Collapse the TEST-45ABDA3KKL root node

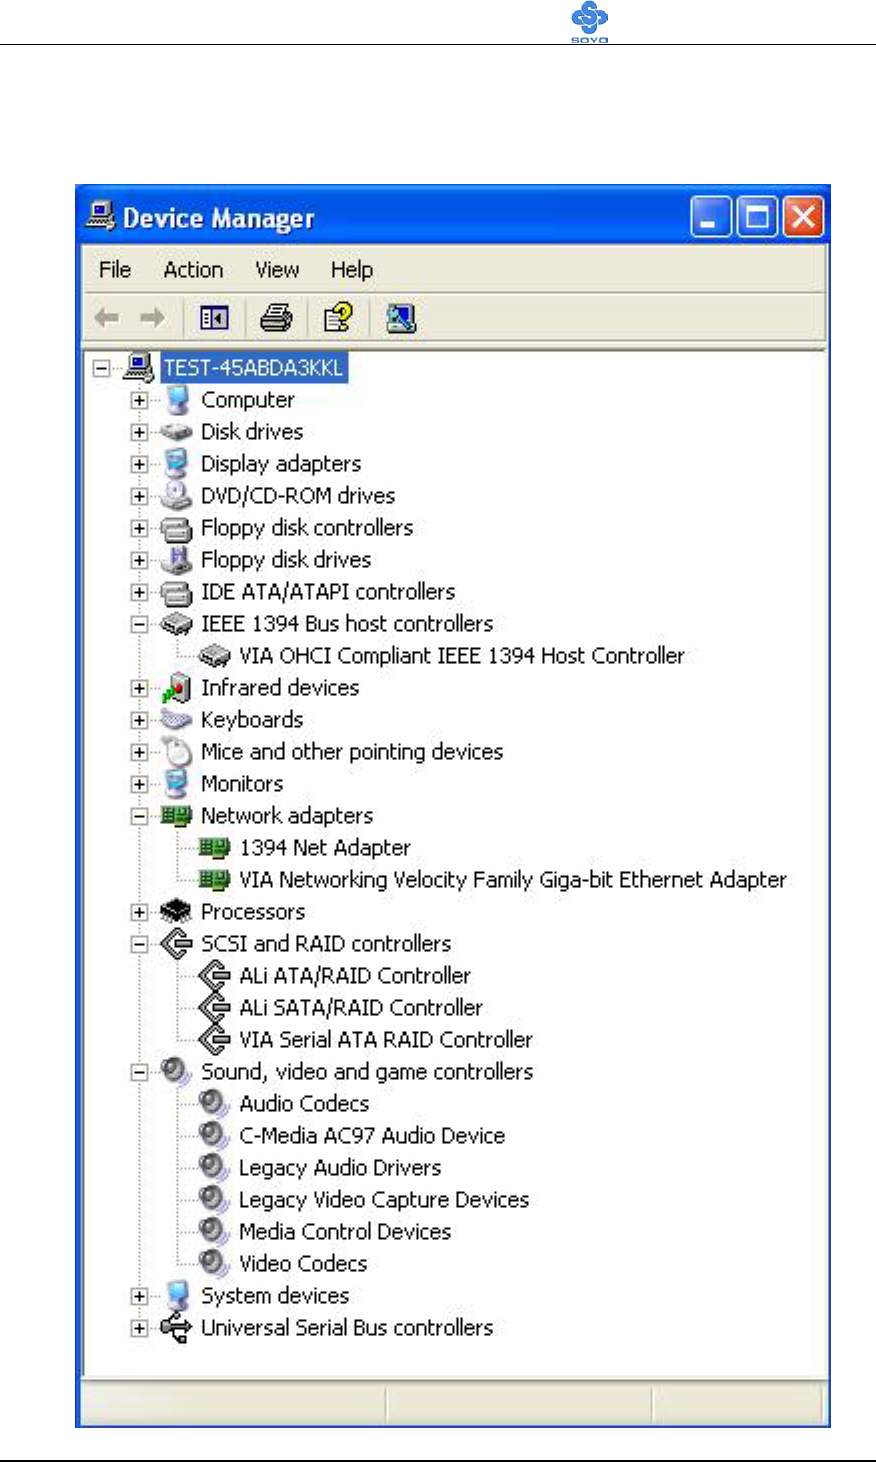101,368
